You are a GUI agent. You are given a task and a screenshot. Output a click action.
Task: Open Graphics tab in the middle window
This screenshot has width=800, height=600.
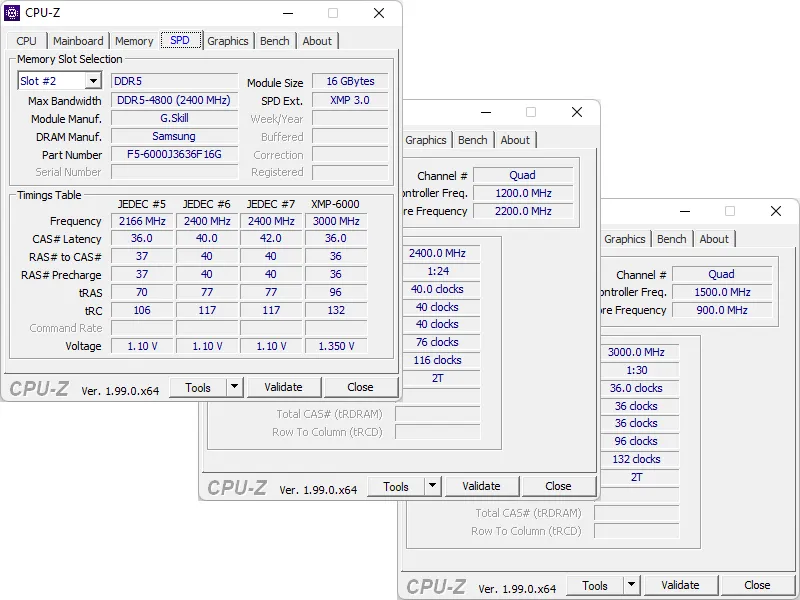tap(426, 140)
